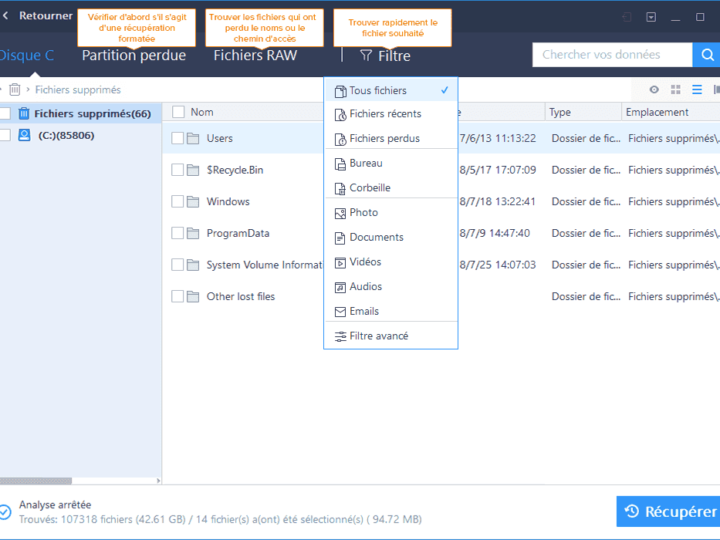Choose Bureau in filter menu

(x=391, y=163)
